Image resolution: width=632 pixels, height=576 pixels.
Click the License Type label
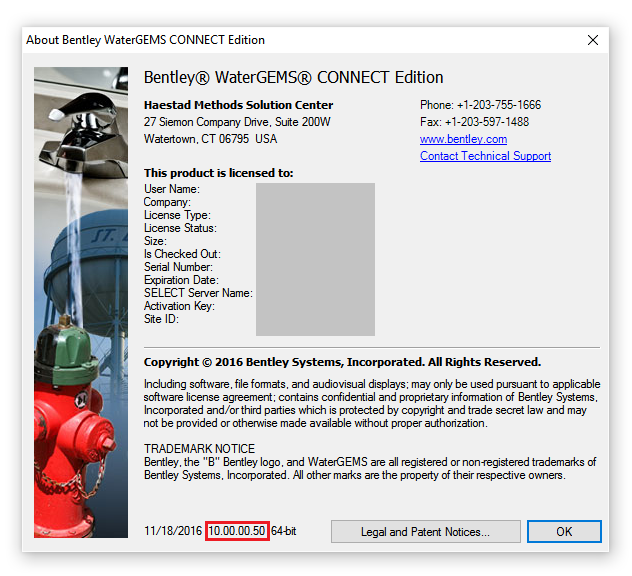point(177,215)
